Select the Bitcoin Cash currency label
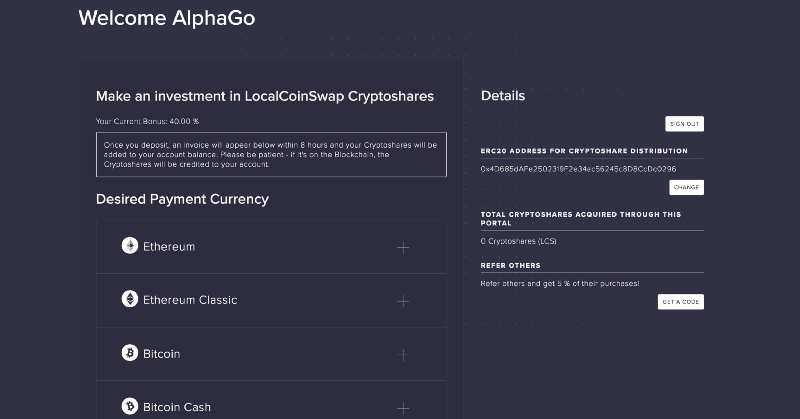Image resolution: width=800 pixels, height=419 pixels. [x=177, y=407]
